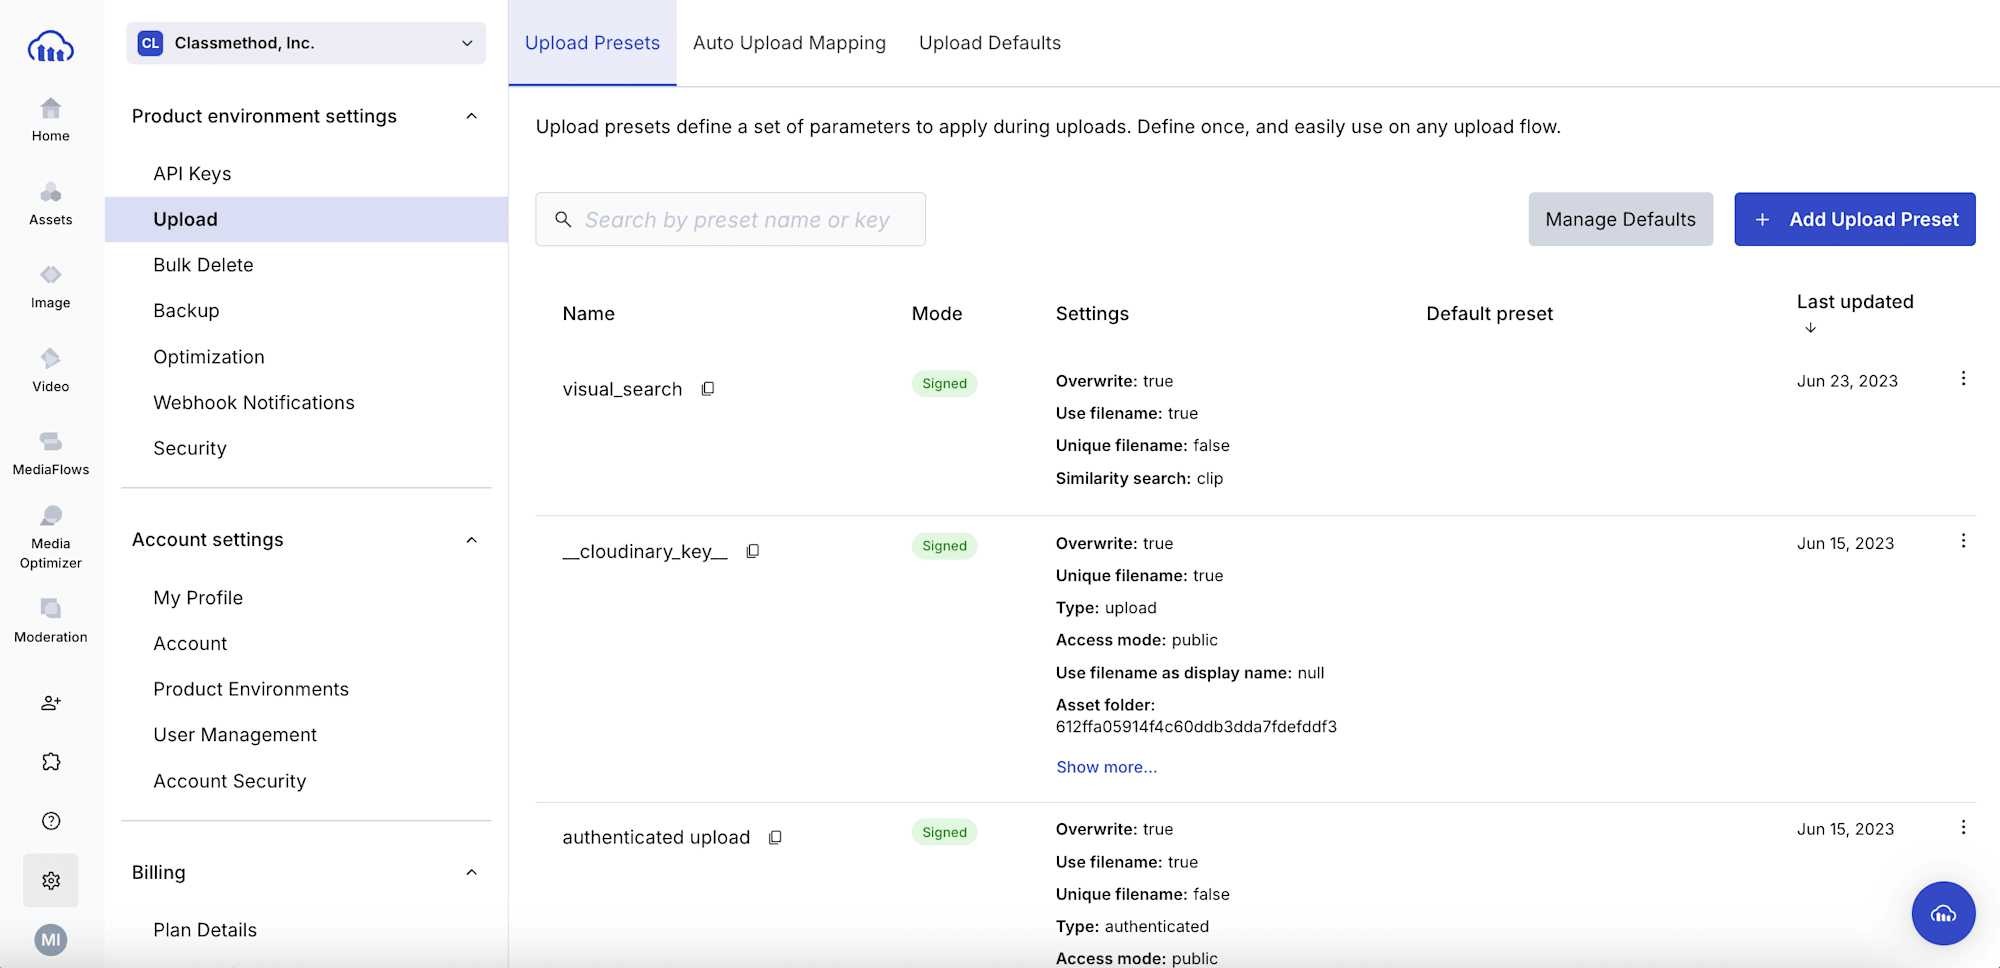2000x968 pixels.
Task: Click Manage Defaults button
Action: pyautogui.click(x=1620, y=219)
